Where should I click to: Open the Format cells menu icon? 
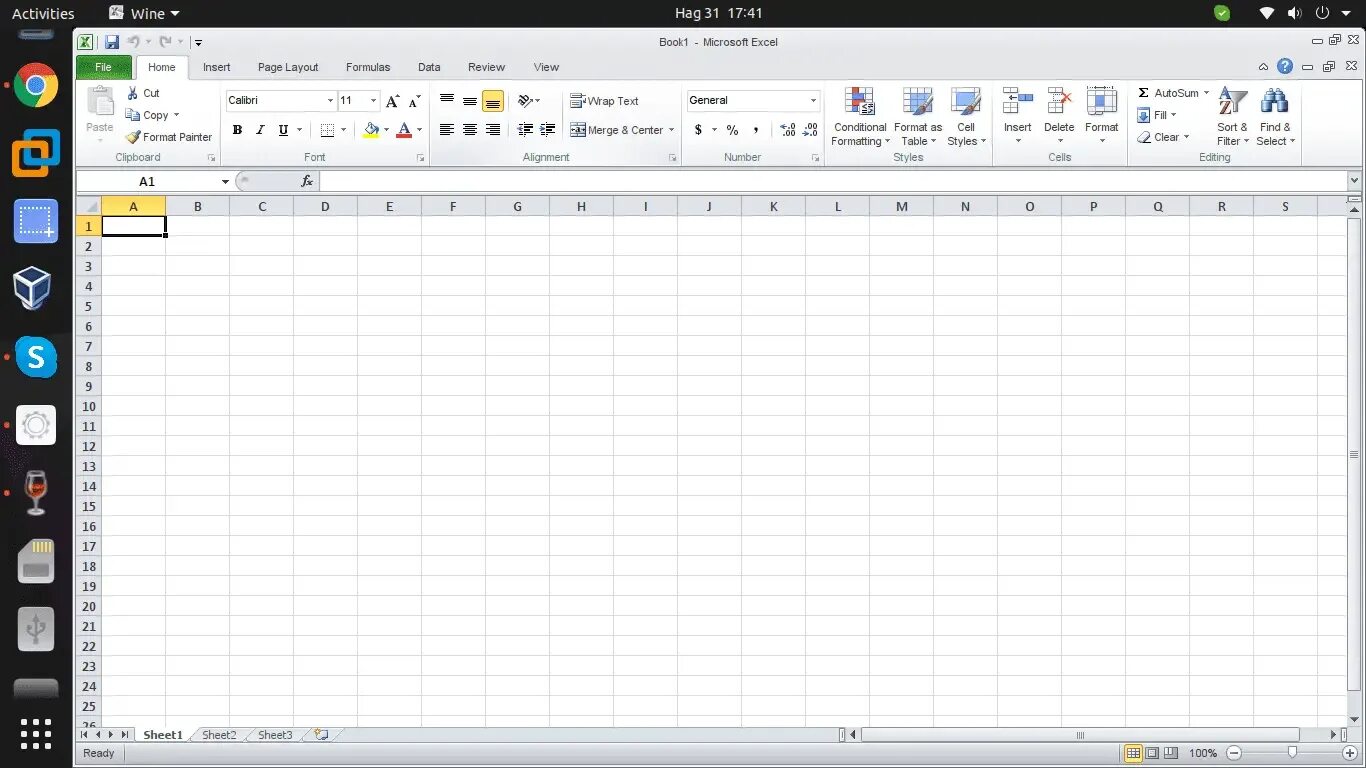[x=1101, y=102]
